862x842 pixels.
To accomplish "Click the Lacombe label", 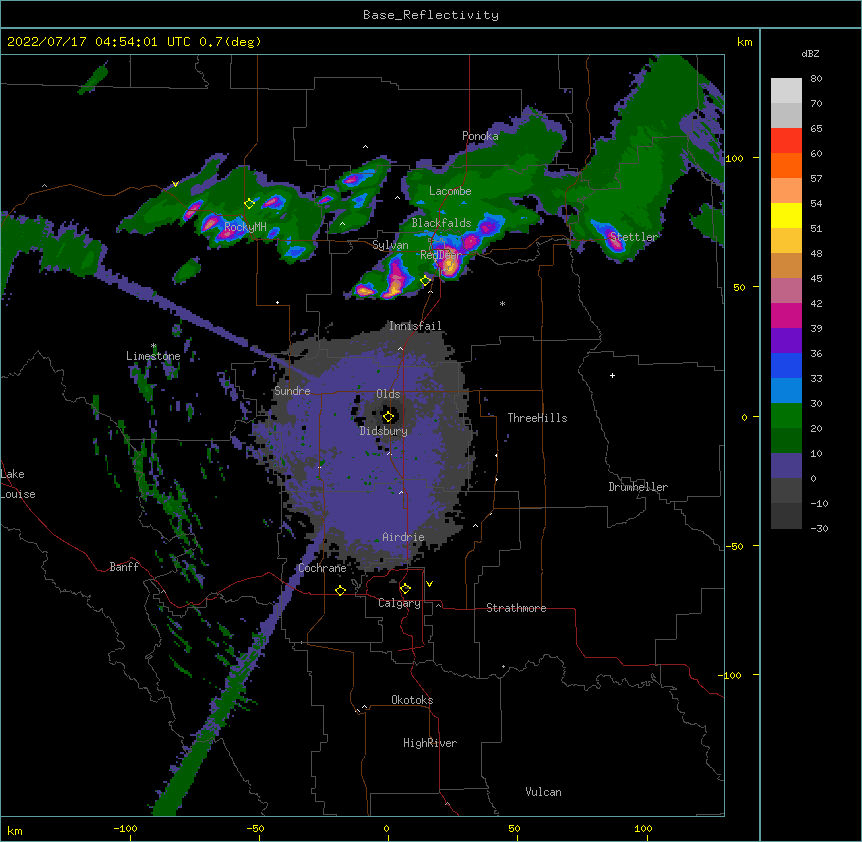I will (450, 191).
